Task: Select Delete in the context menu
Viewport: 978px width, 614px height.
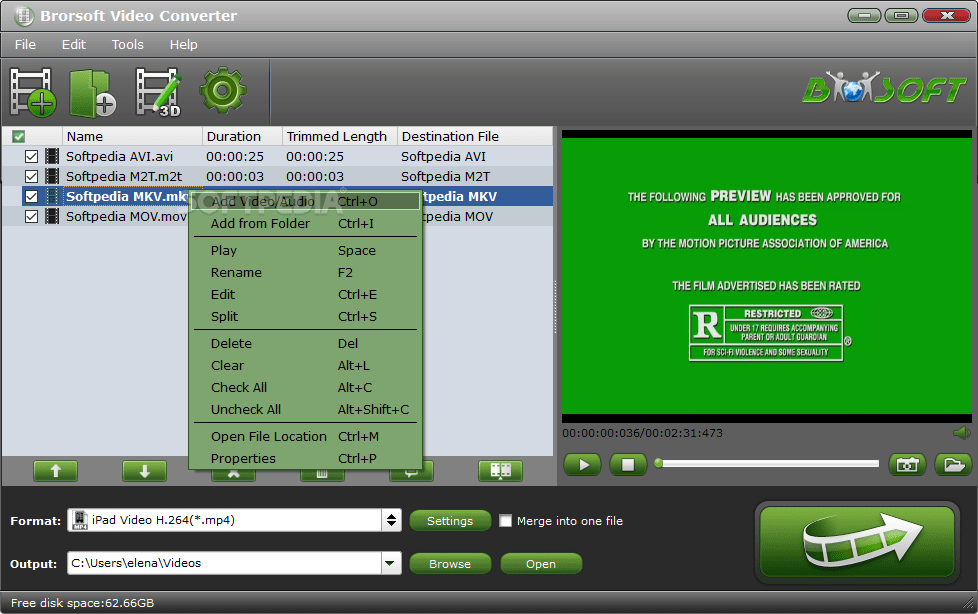Action: 305,343
